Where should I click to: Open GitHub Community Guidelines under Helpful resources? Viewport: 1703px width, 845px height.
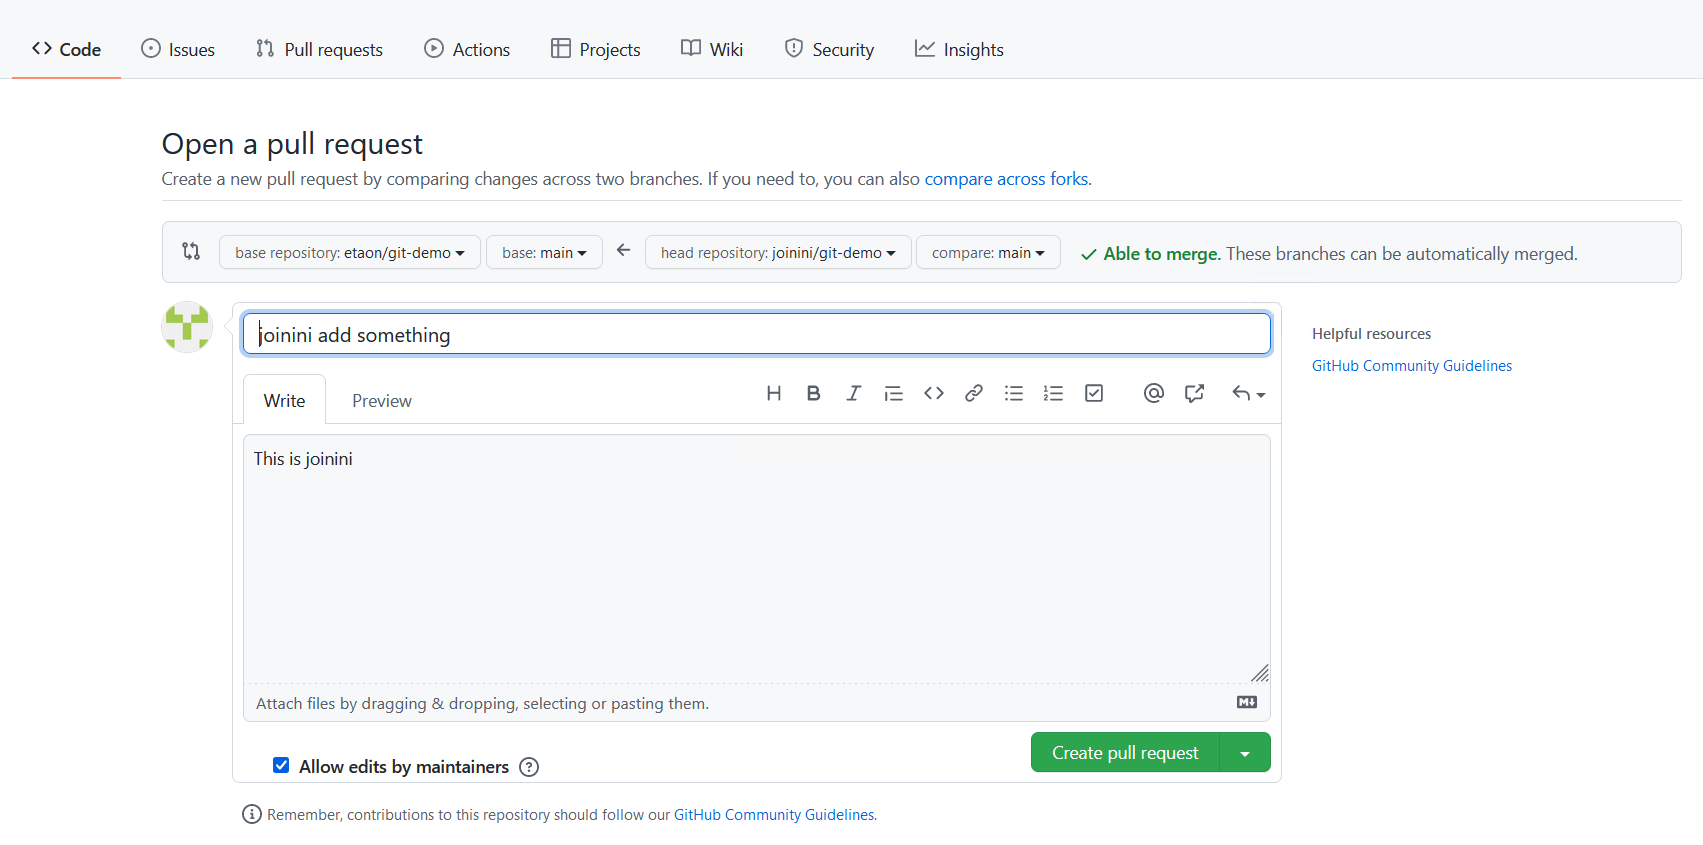tap(1412, 366)
